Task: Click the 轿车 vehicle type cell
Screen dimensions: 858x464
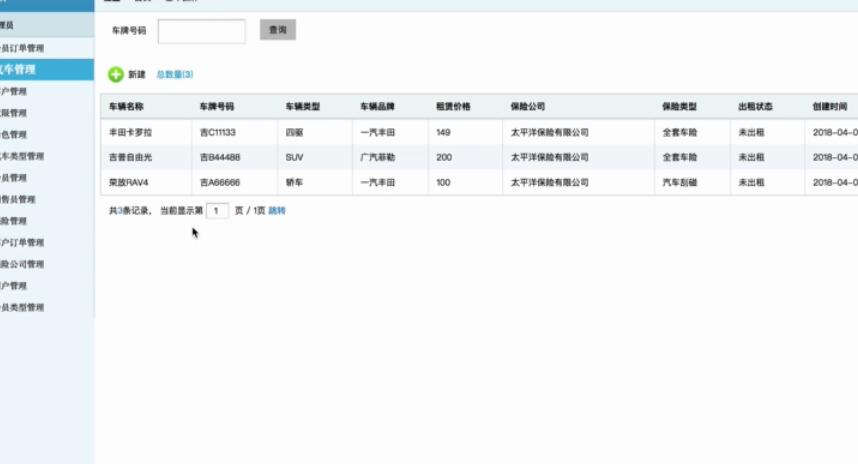Action: point(294,183)
